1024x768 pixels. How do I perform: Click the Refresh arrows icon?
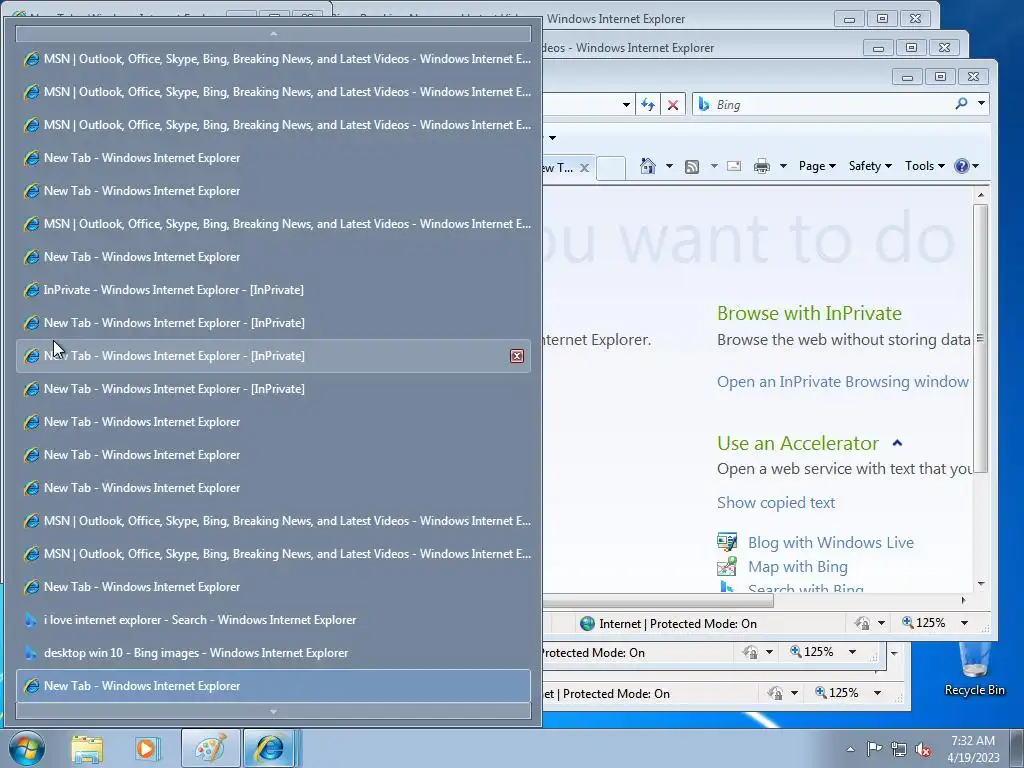pyautogui.click(x=648, y=104)
